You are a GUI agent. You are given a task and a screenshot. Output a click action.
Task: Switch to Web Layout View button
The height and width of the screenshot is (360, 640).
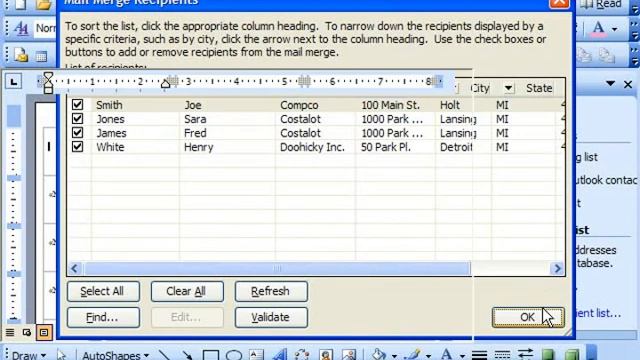click(x=27, y=333)
